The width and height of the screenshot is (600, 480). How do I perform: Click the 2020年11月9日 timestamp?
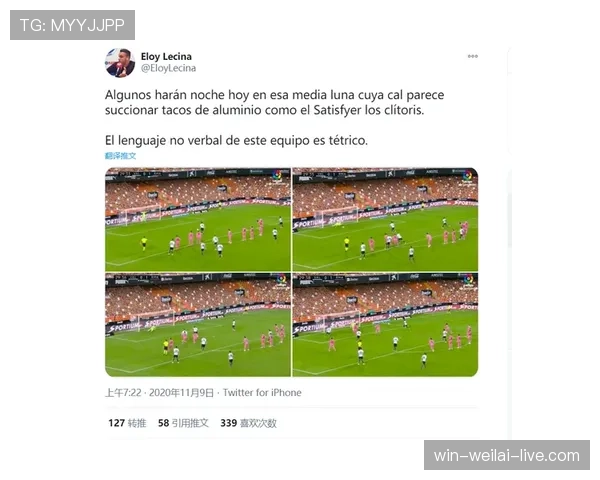coord(181,393)
